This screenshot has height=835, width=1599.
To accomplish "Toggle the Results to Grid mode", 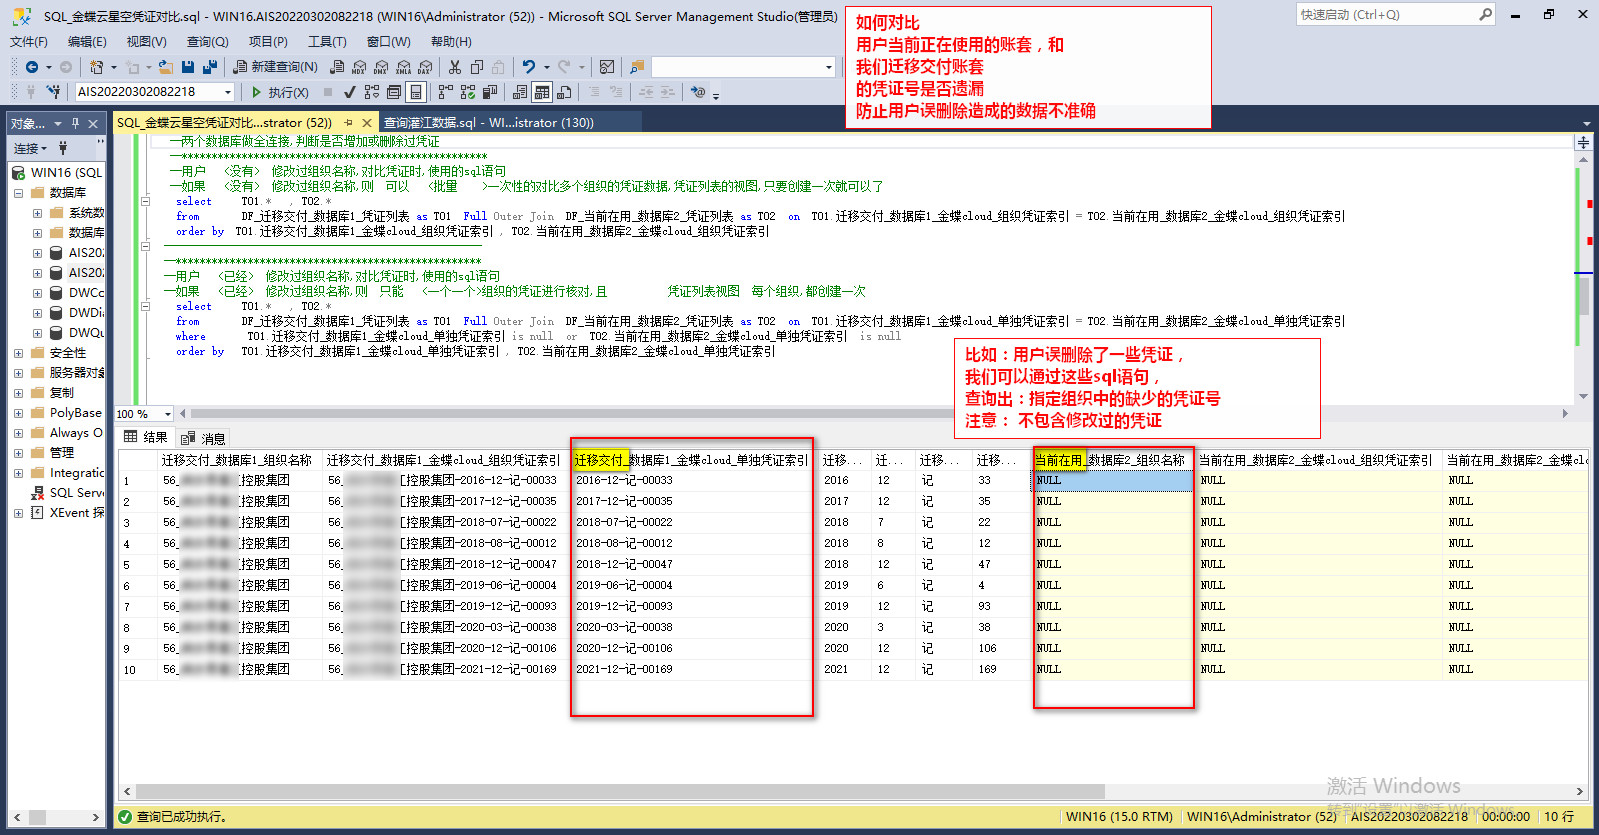I will coord(542,92).
